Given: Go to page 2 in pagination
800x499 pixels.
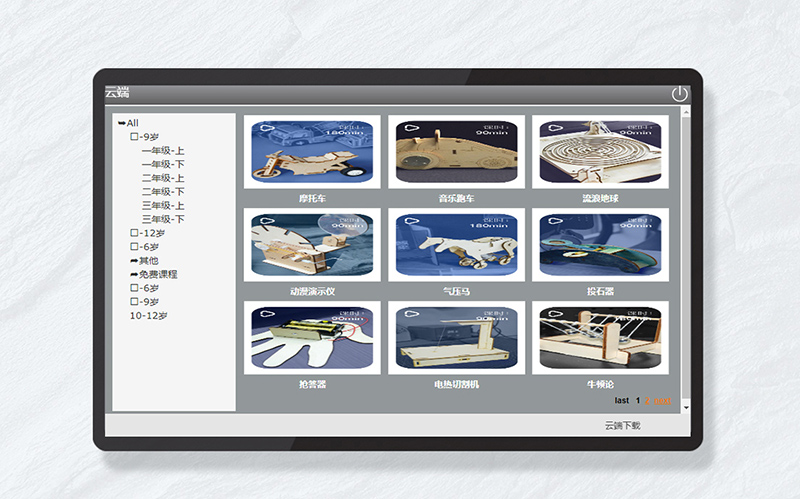Looking at the screenshot, I should (648, 401).
